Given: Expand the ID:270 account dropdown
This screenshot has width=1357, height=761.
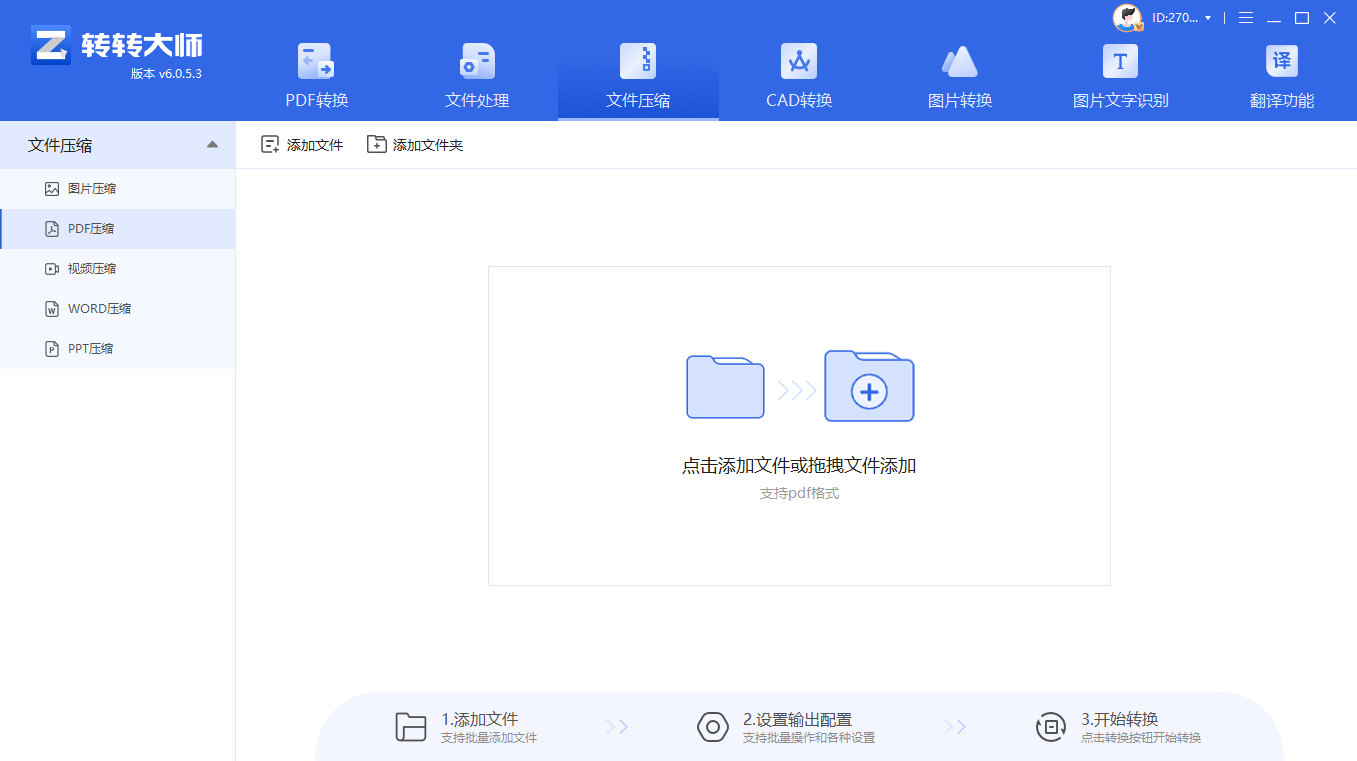Looking at the screenshot, I should (1180, 17).
